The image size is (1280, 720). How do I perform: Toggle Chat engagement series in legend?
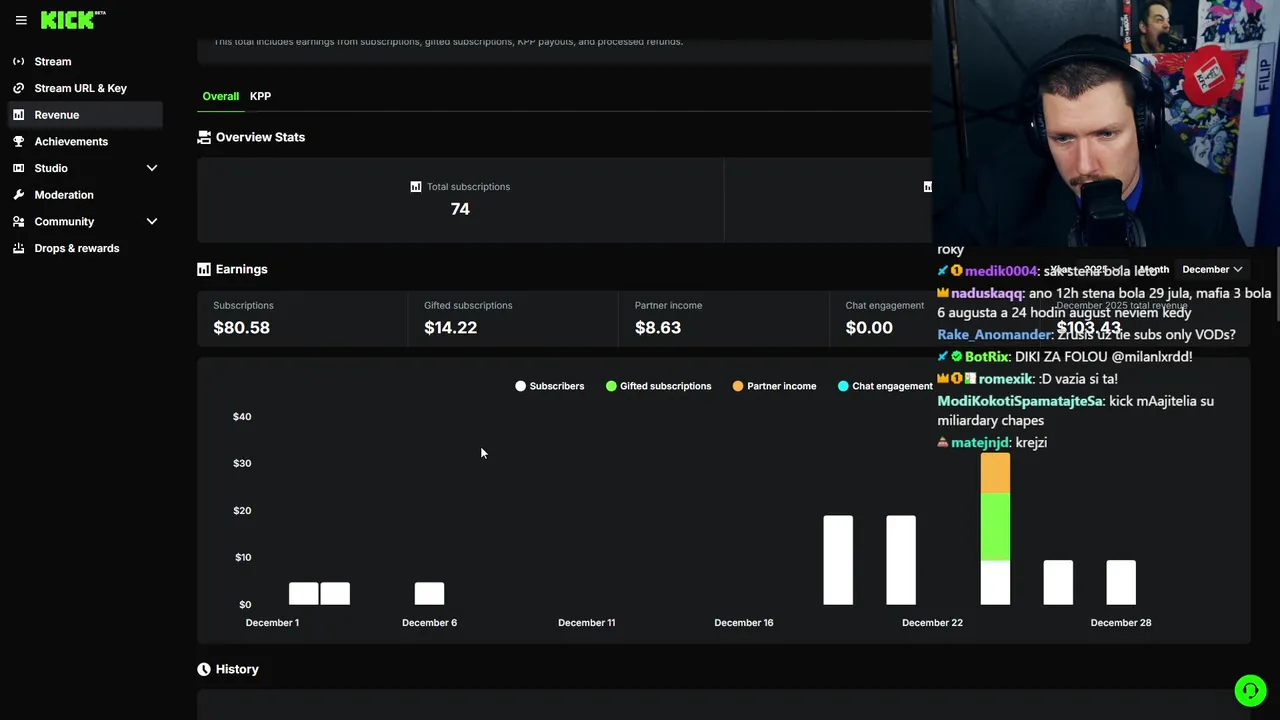[885, 386]
